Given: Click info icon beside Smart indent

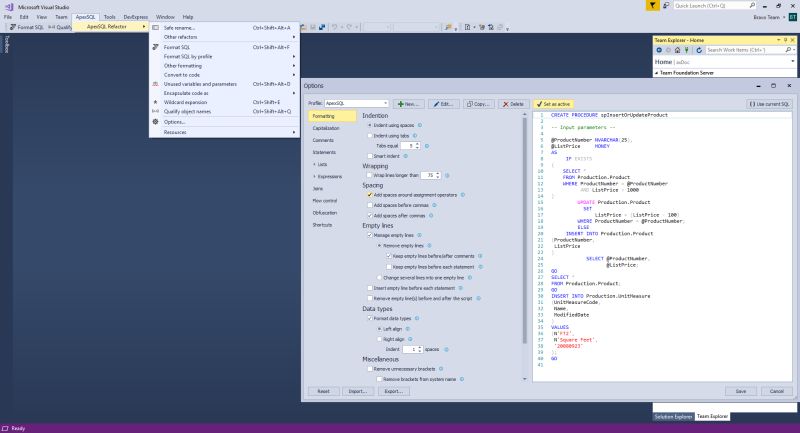Looking at the screenshot, I should coord(406,156).
